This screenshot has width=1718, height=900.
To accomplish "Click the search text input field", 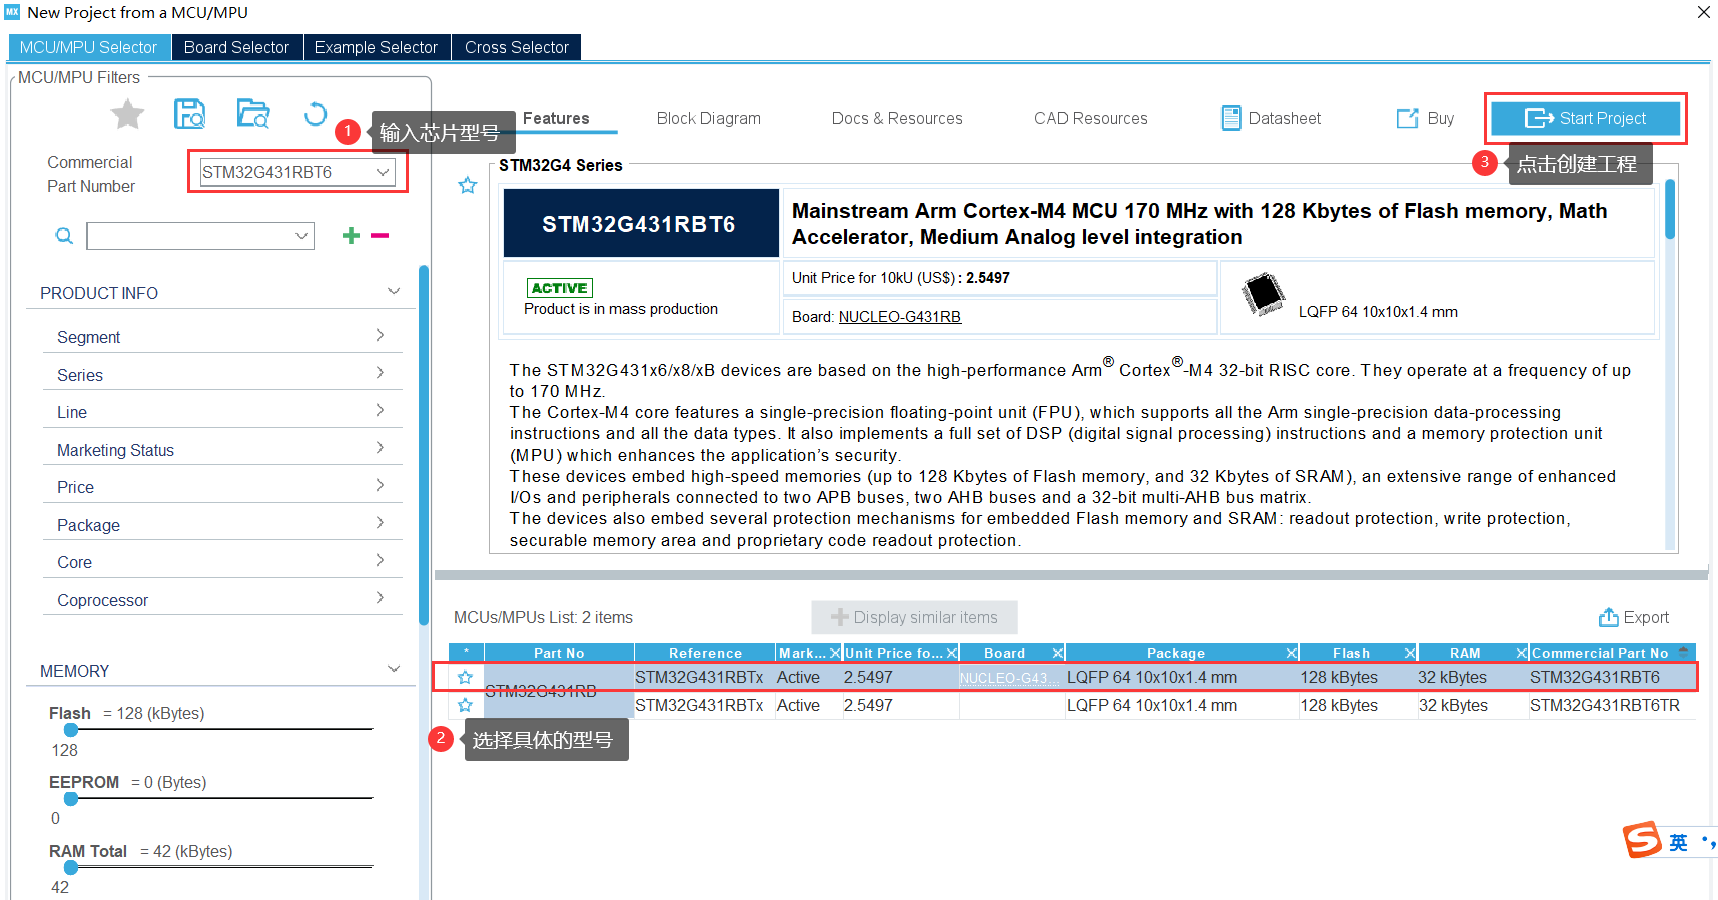I will pos(190,236).
